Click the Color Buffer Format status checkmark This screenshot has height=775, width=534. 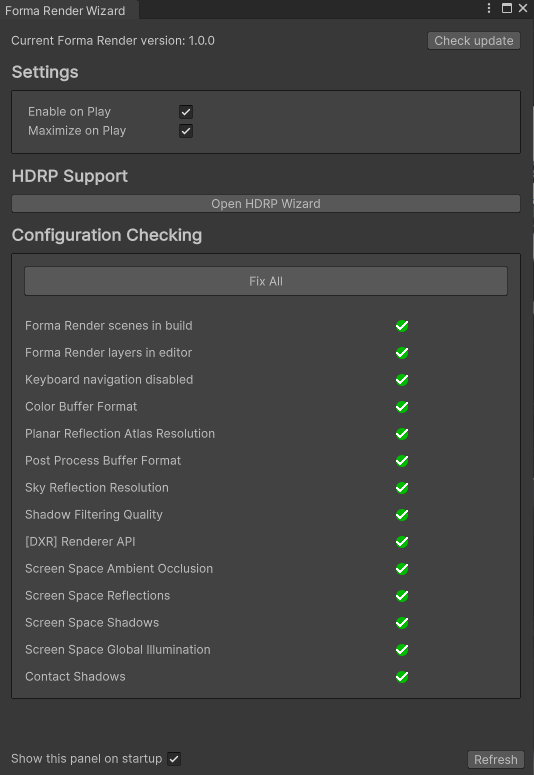[402, 407]
